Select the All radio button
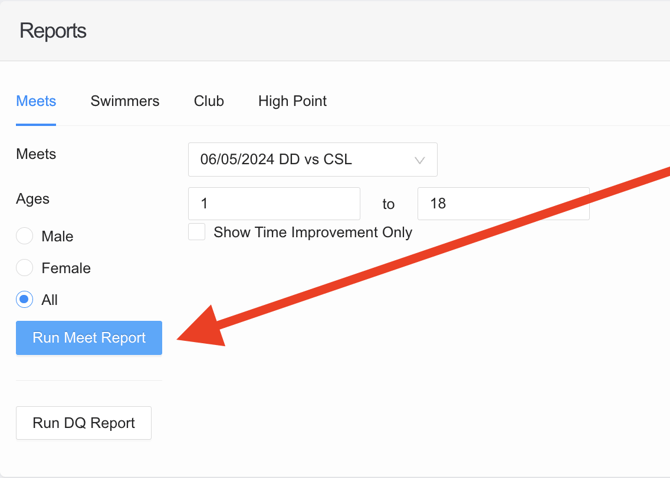670x478 pixels. 25,300
